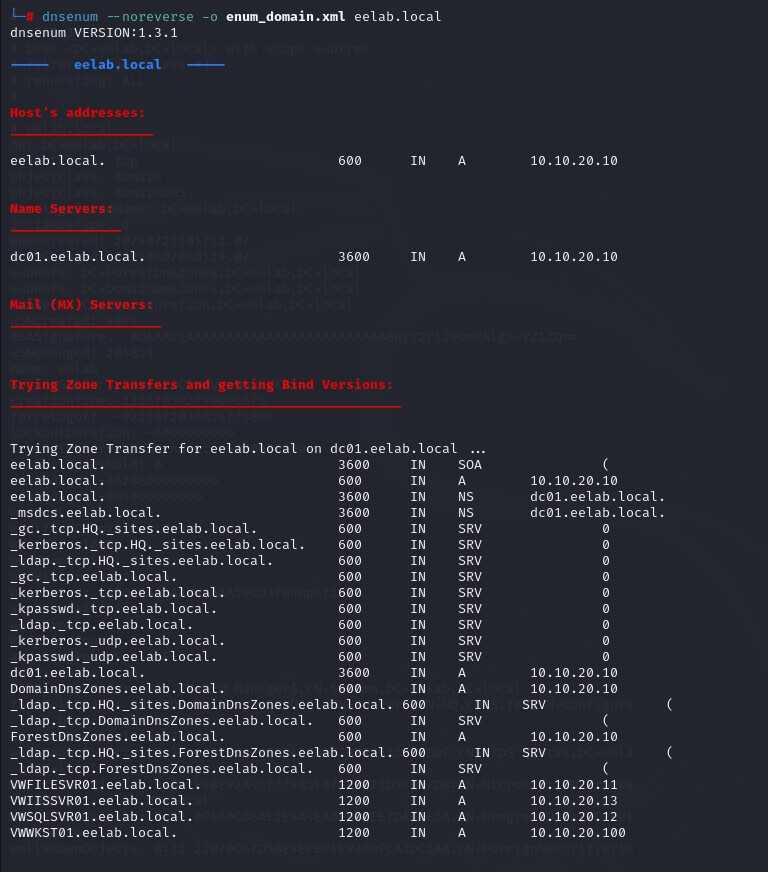Click _msdcs.eelab.local. NS record name

[x=86, y=513]
